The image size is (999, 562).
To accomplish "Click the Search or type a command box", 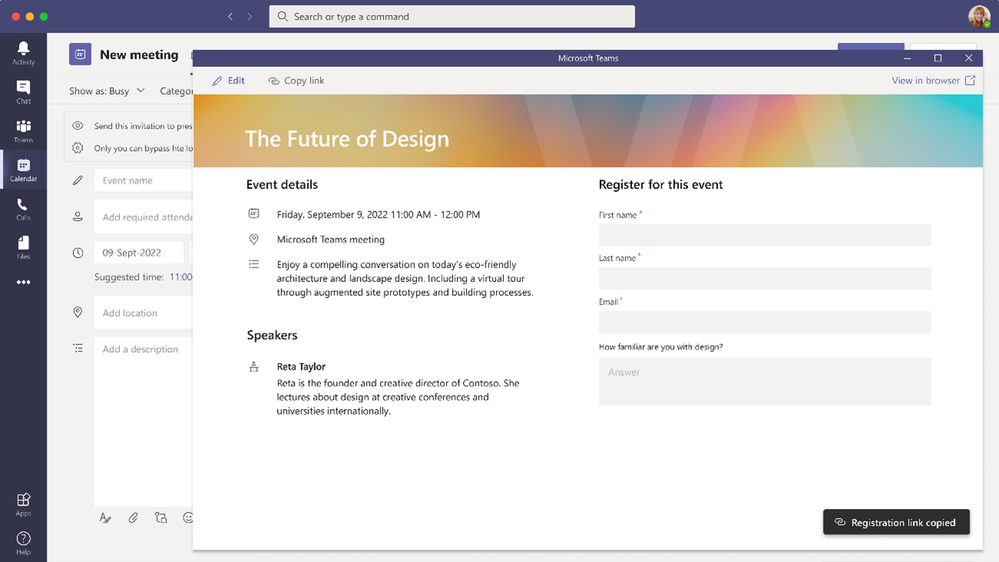I will tap(452, 17).
